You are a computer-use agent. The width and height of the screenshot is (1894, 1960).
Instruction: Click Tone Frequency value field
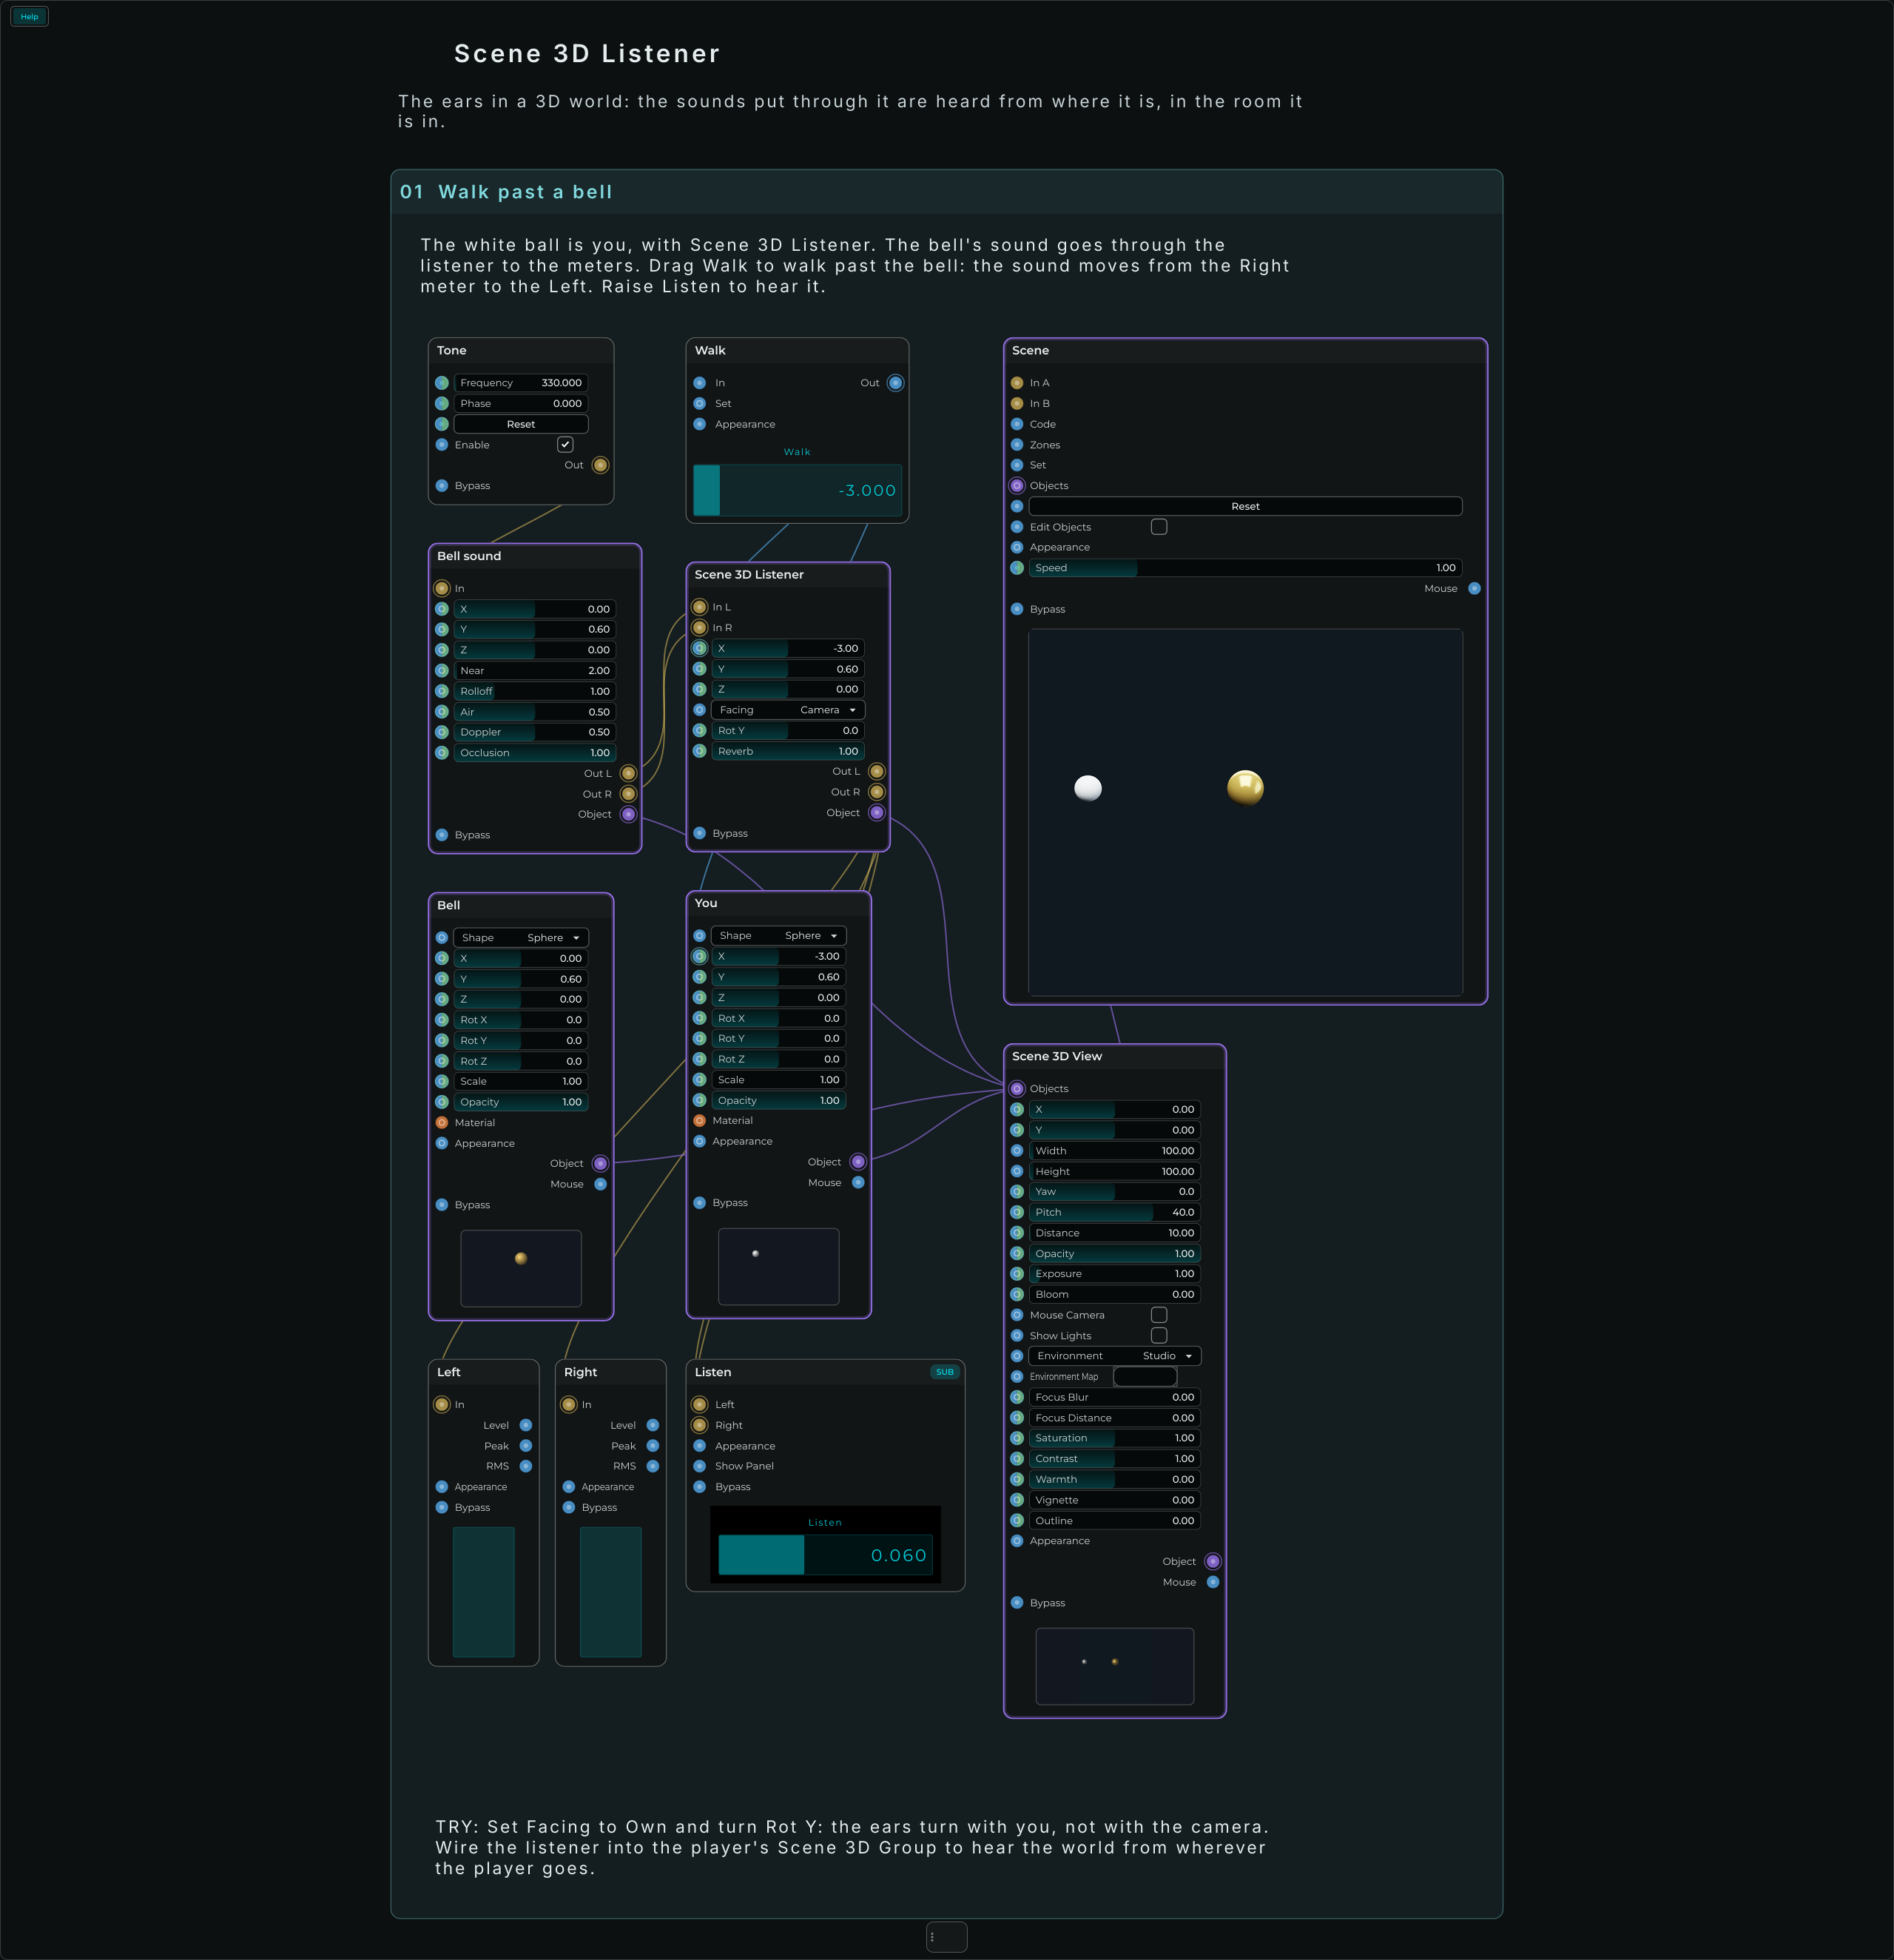pos(521,383)
